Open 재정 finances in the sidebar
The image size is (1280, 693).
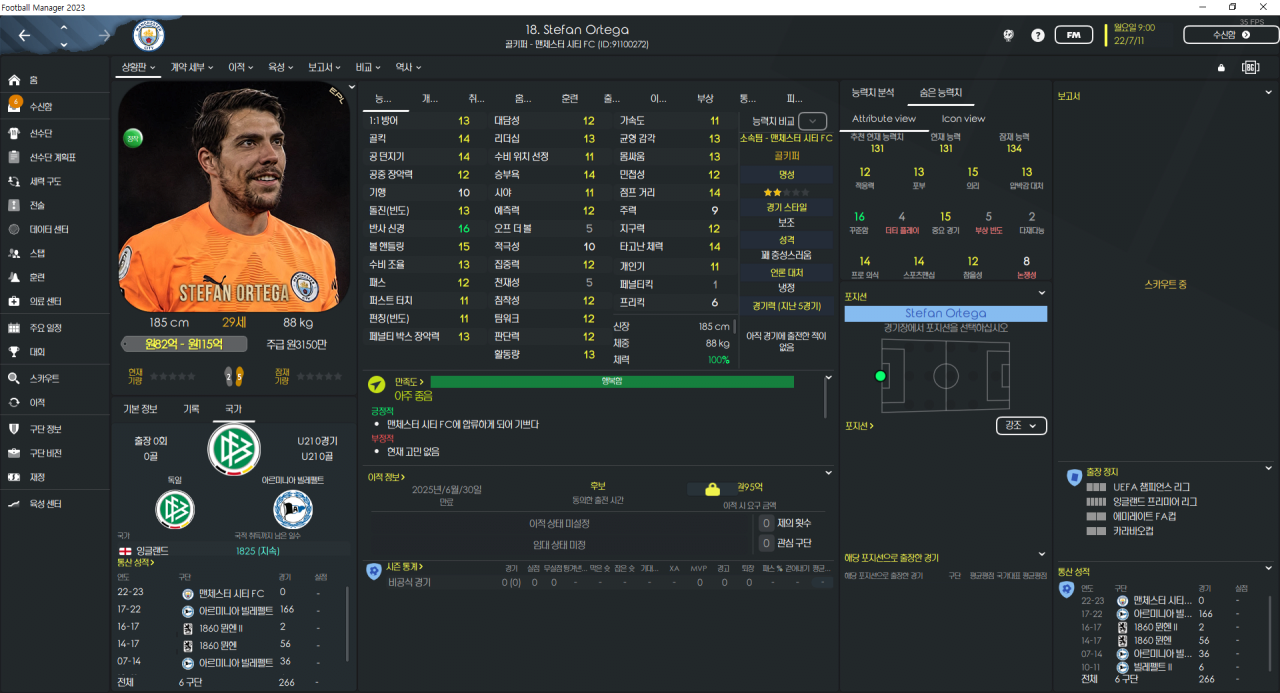(x=37, y=478)
